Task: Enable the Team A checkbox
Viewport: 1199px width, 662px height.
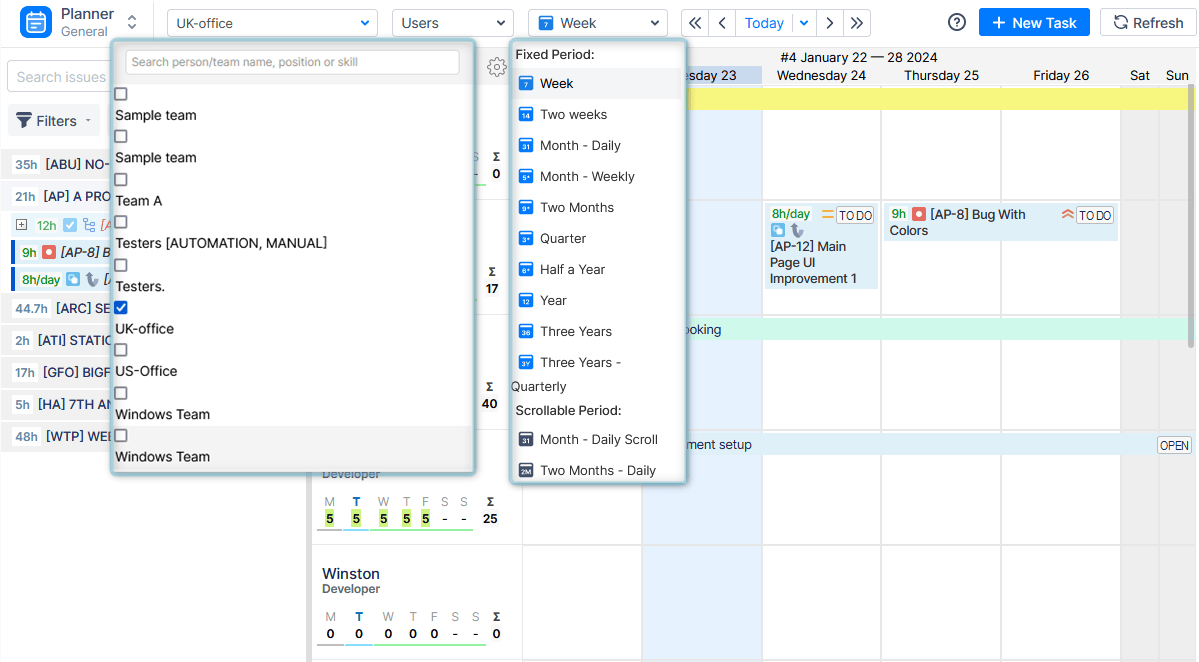Action: click(121, 177)
